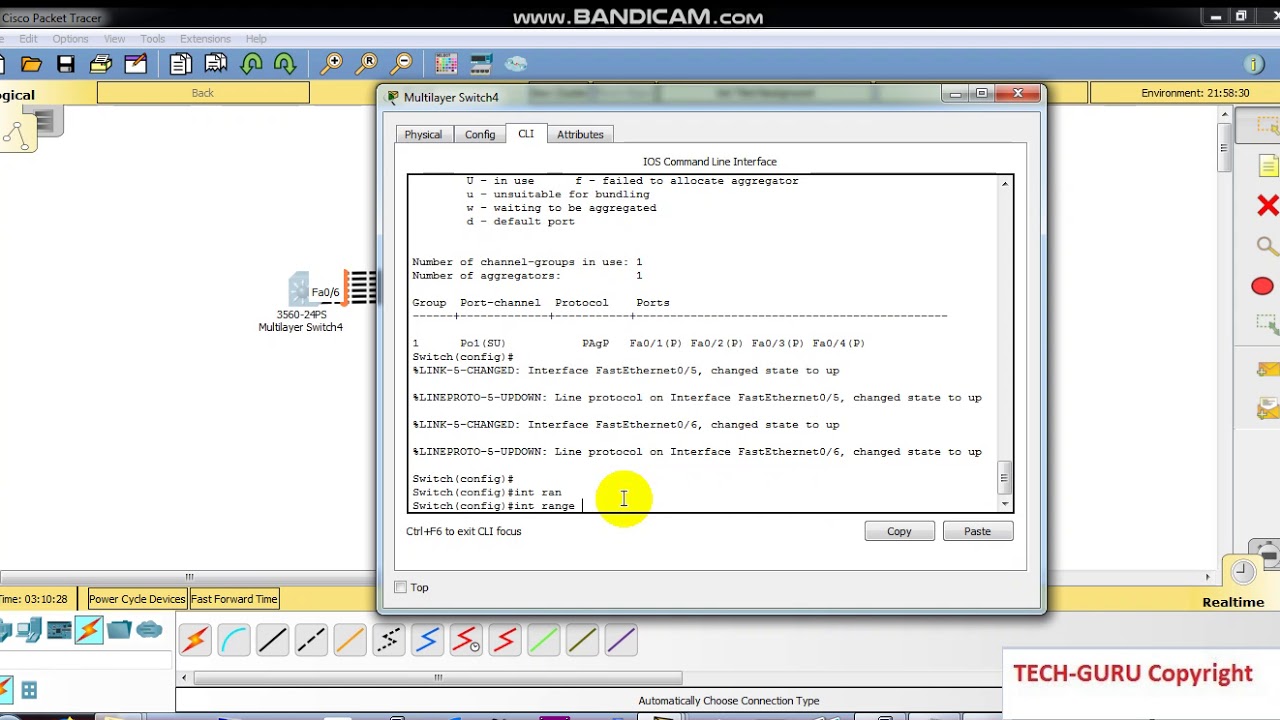
Task: Select the Connections category lightning icon
Action: [89, 630]
